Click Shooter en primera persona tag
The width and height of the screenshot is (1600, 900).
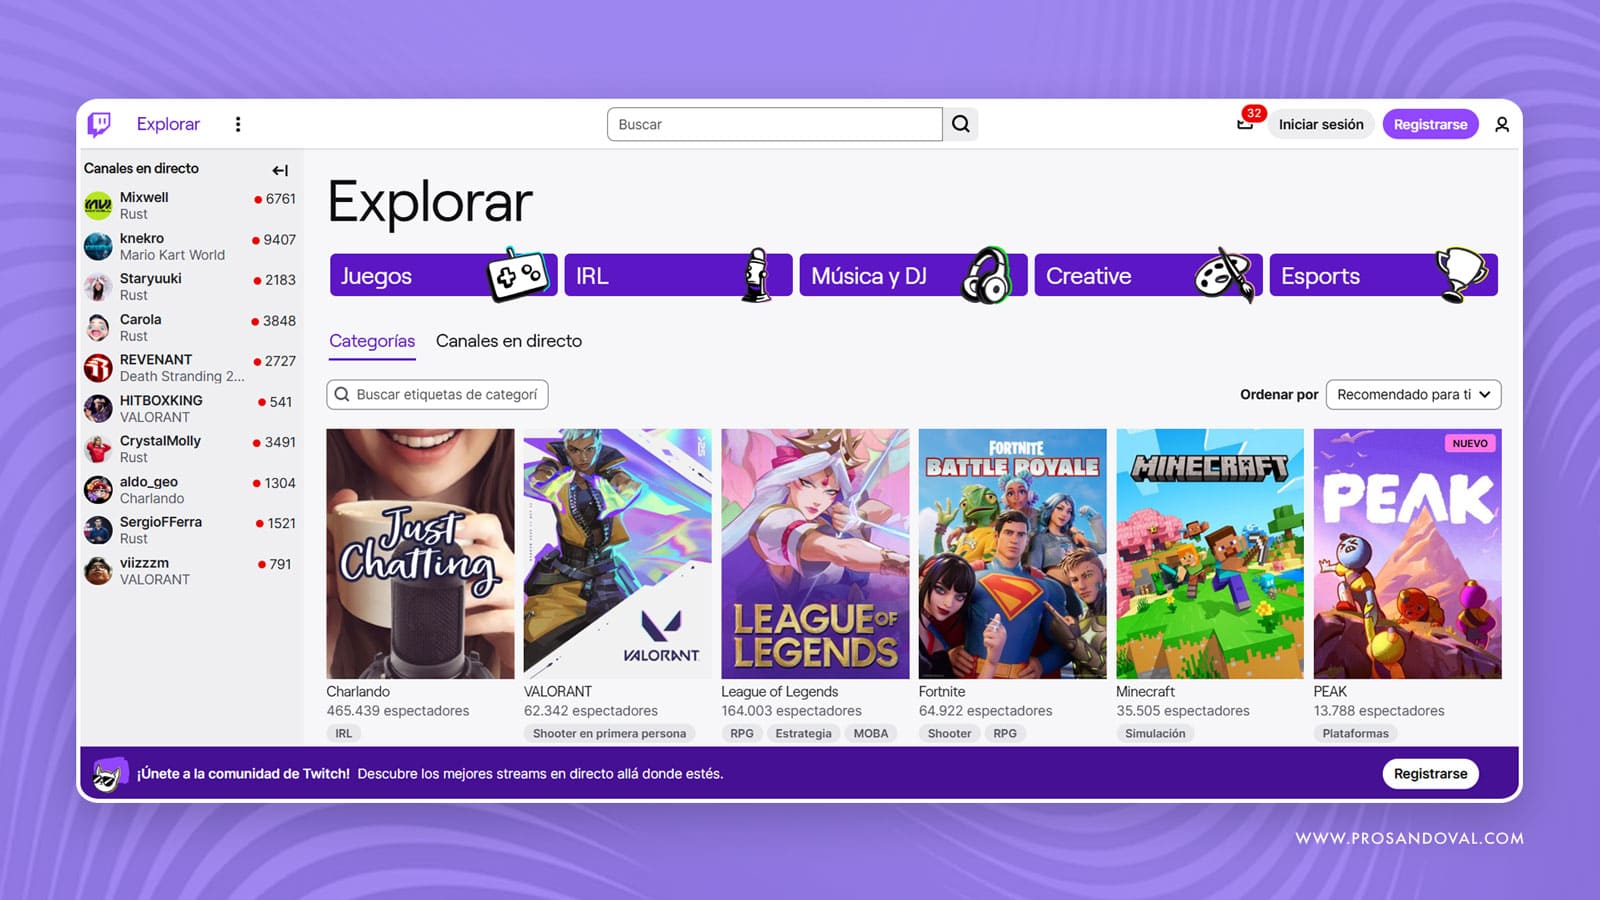pos(609,733)
